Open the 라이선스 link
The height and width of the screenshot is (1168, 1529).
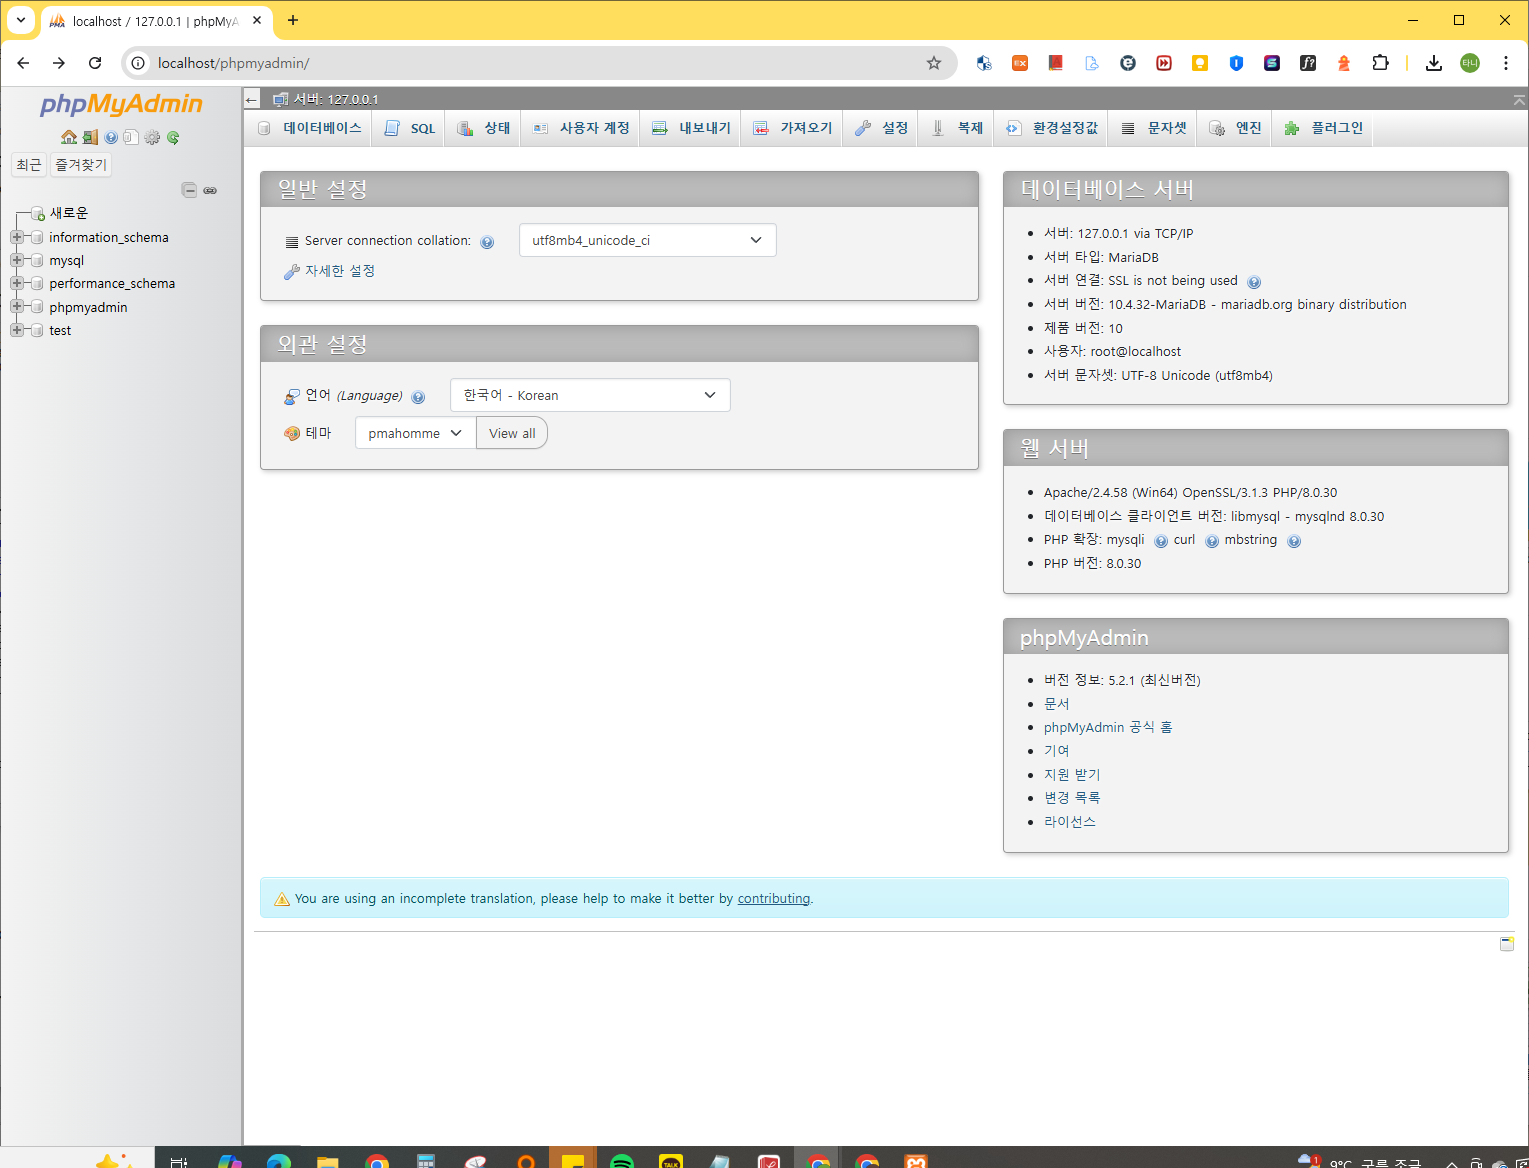tap(1070, 822)
